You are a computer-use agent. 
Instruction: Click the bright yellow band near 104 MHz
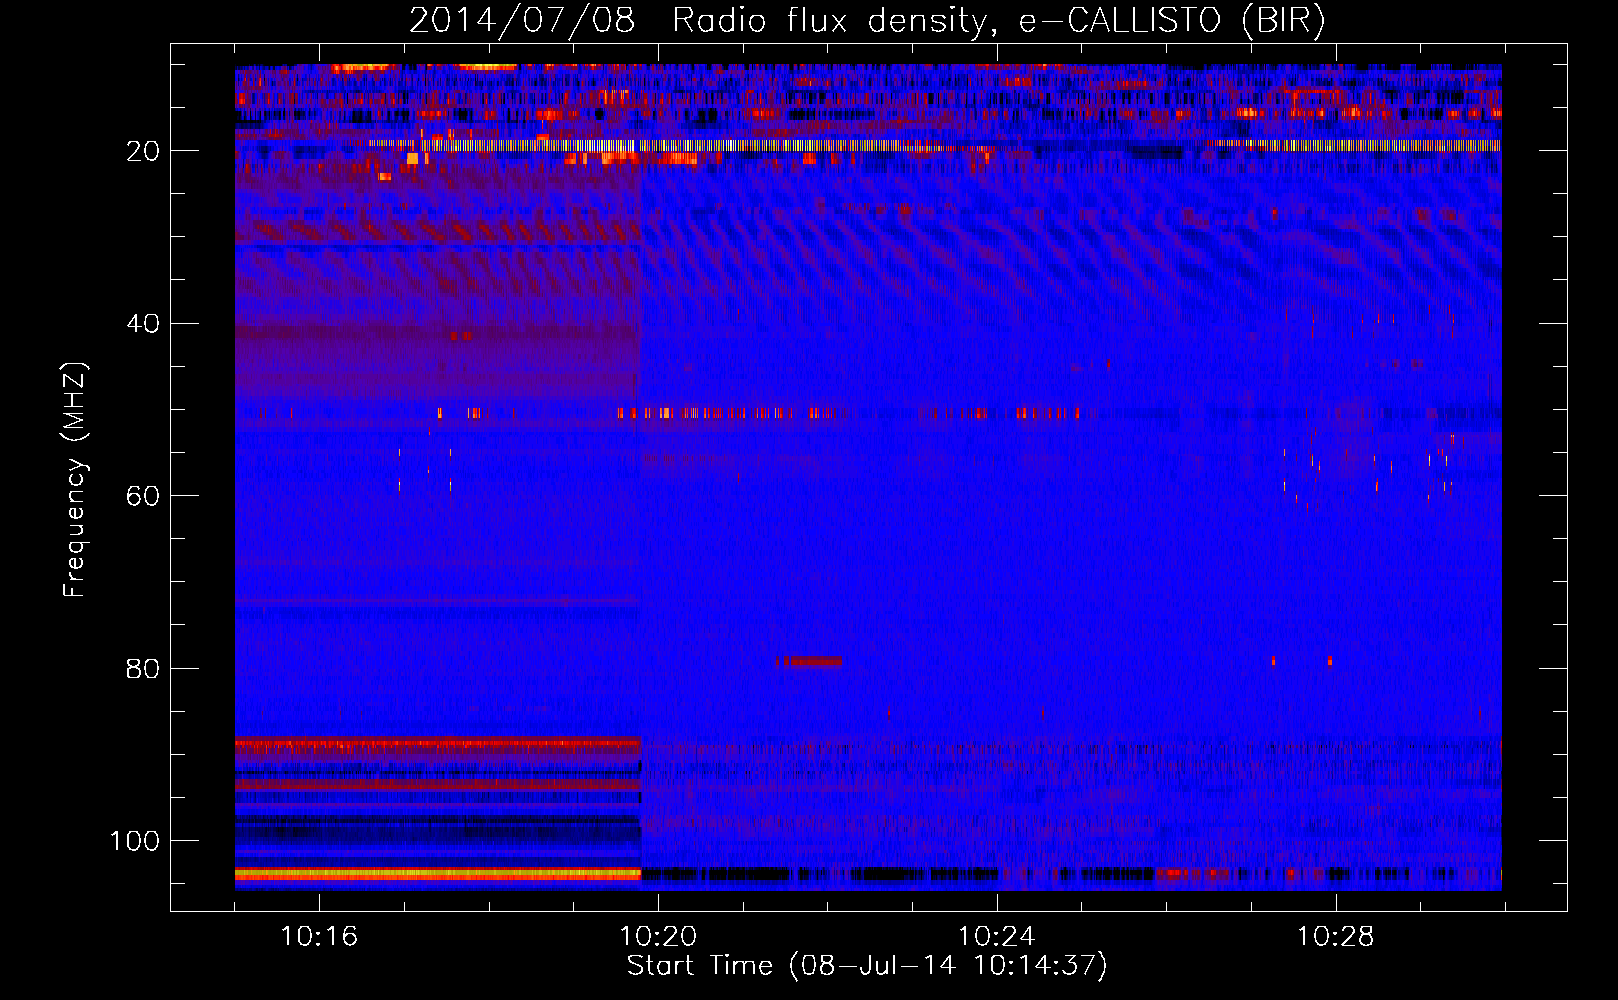pyautogui.click(x=438, y=873)
